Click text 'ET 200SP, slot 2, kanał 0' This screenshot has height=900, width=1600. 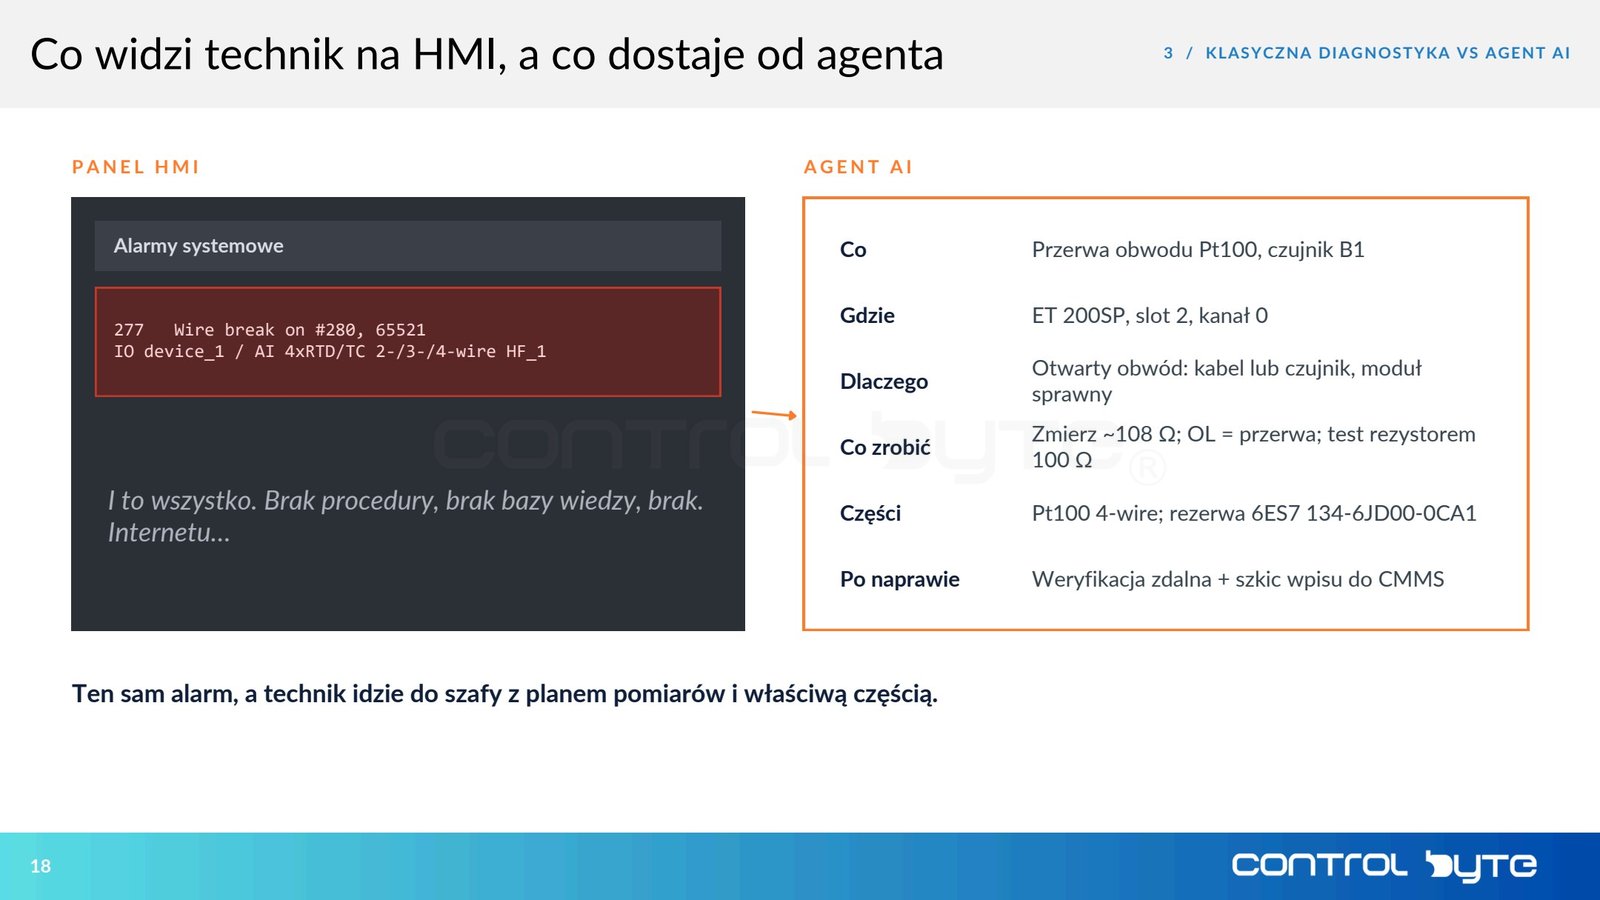point(1150,316)
